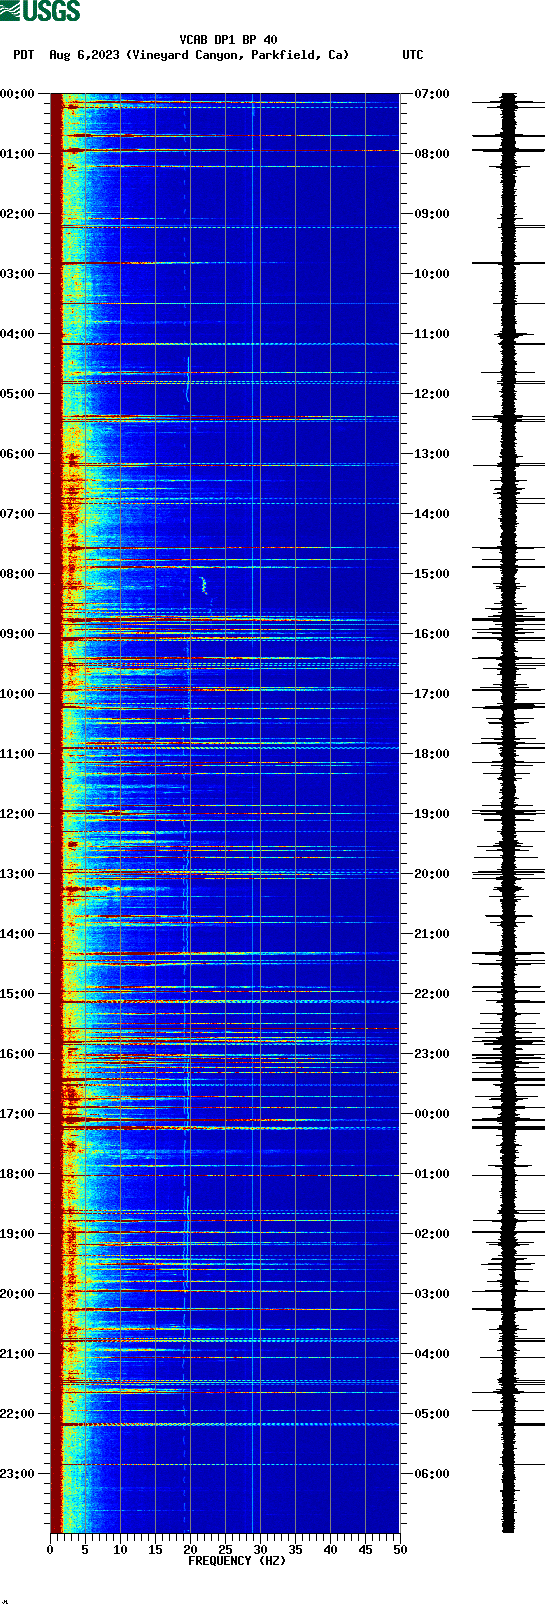Click the 06:00 PDT time label
This screenshot has width=552, height=1613.
(17, 454)
